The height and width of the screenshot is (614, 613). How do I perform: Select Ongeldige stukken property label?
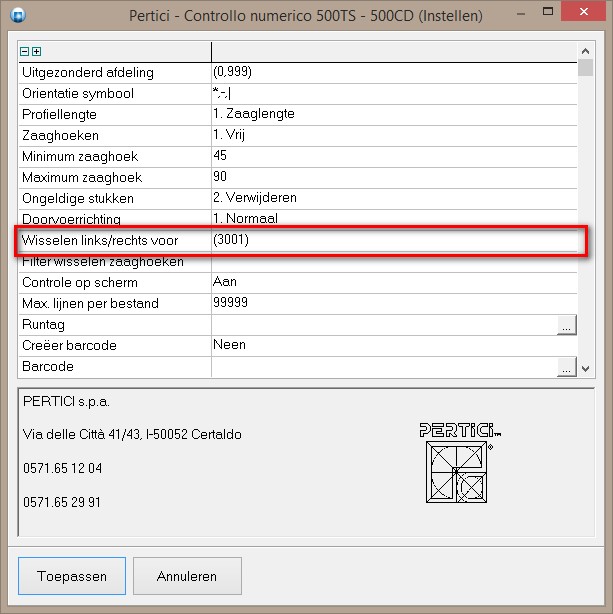click(x=78, y=199)
